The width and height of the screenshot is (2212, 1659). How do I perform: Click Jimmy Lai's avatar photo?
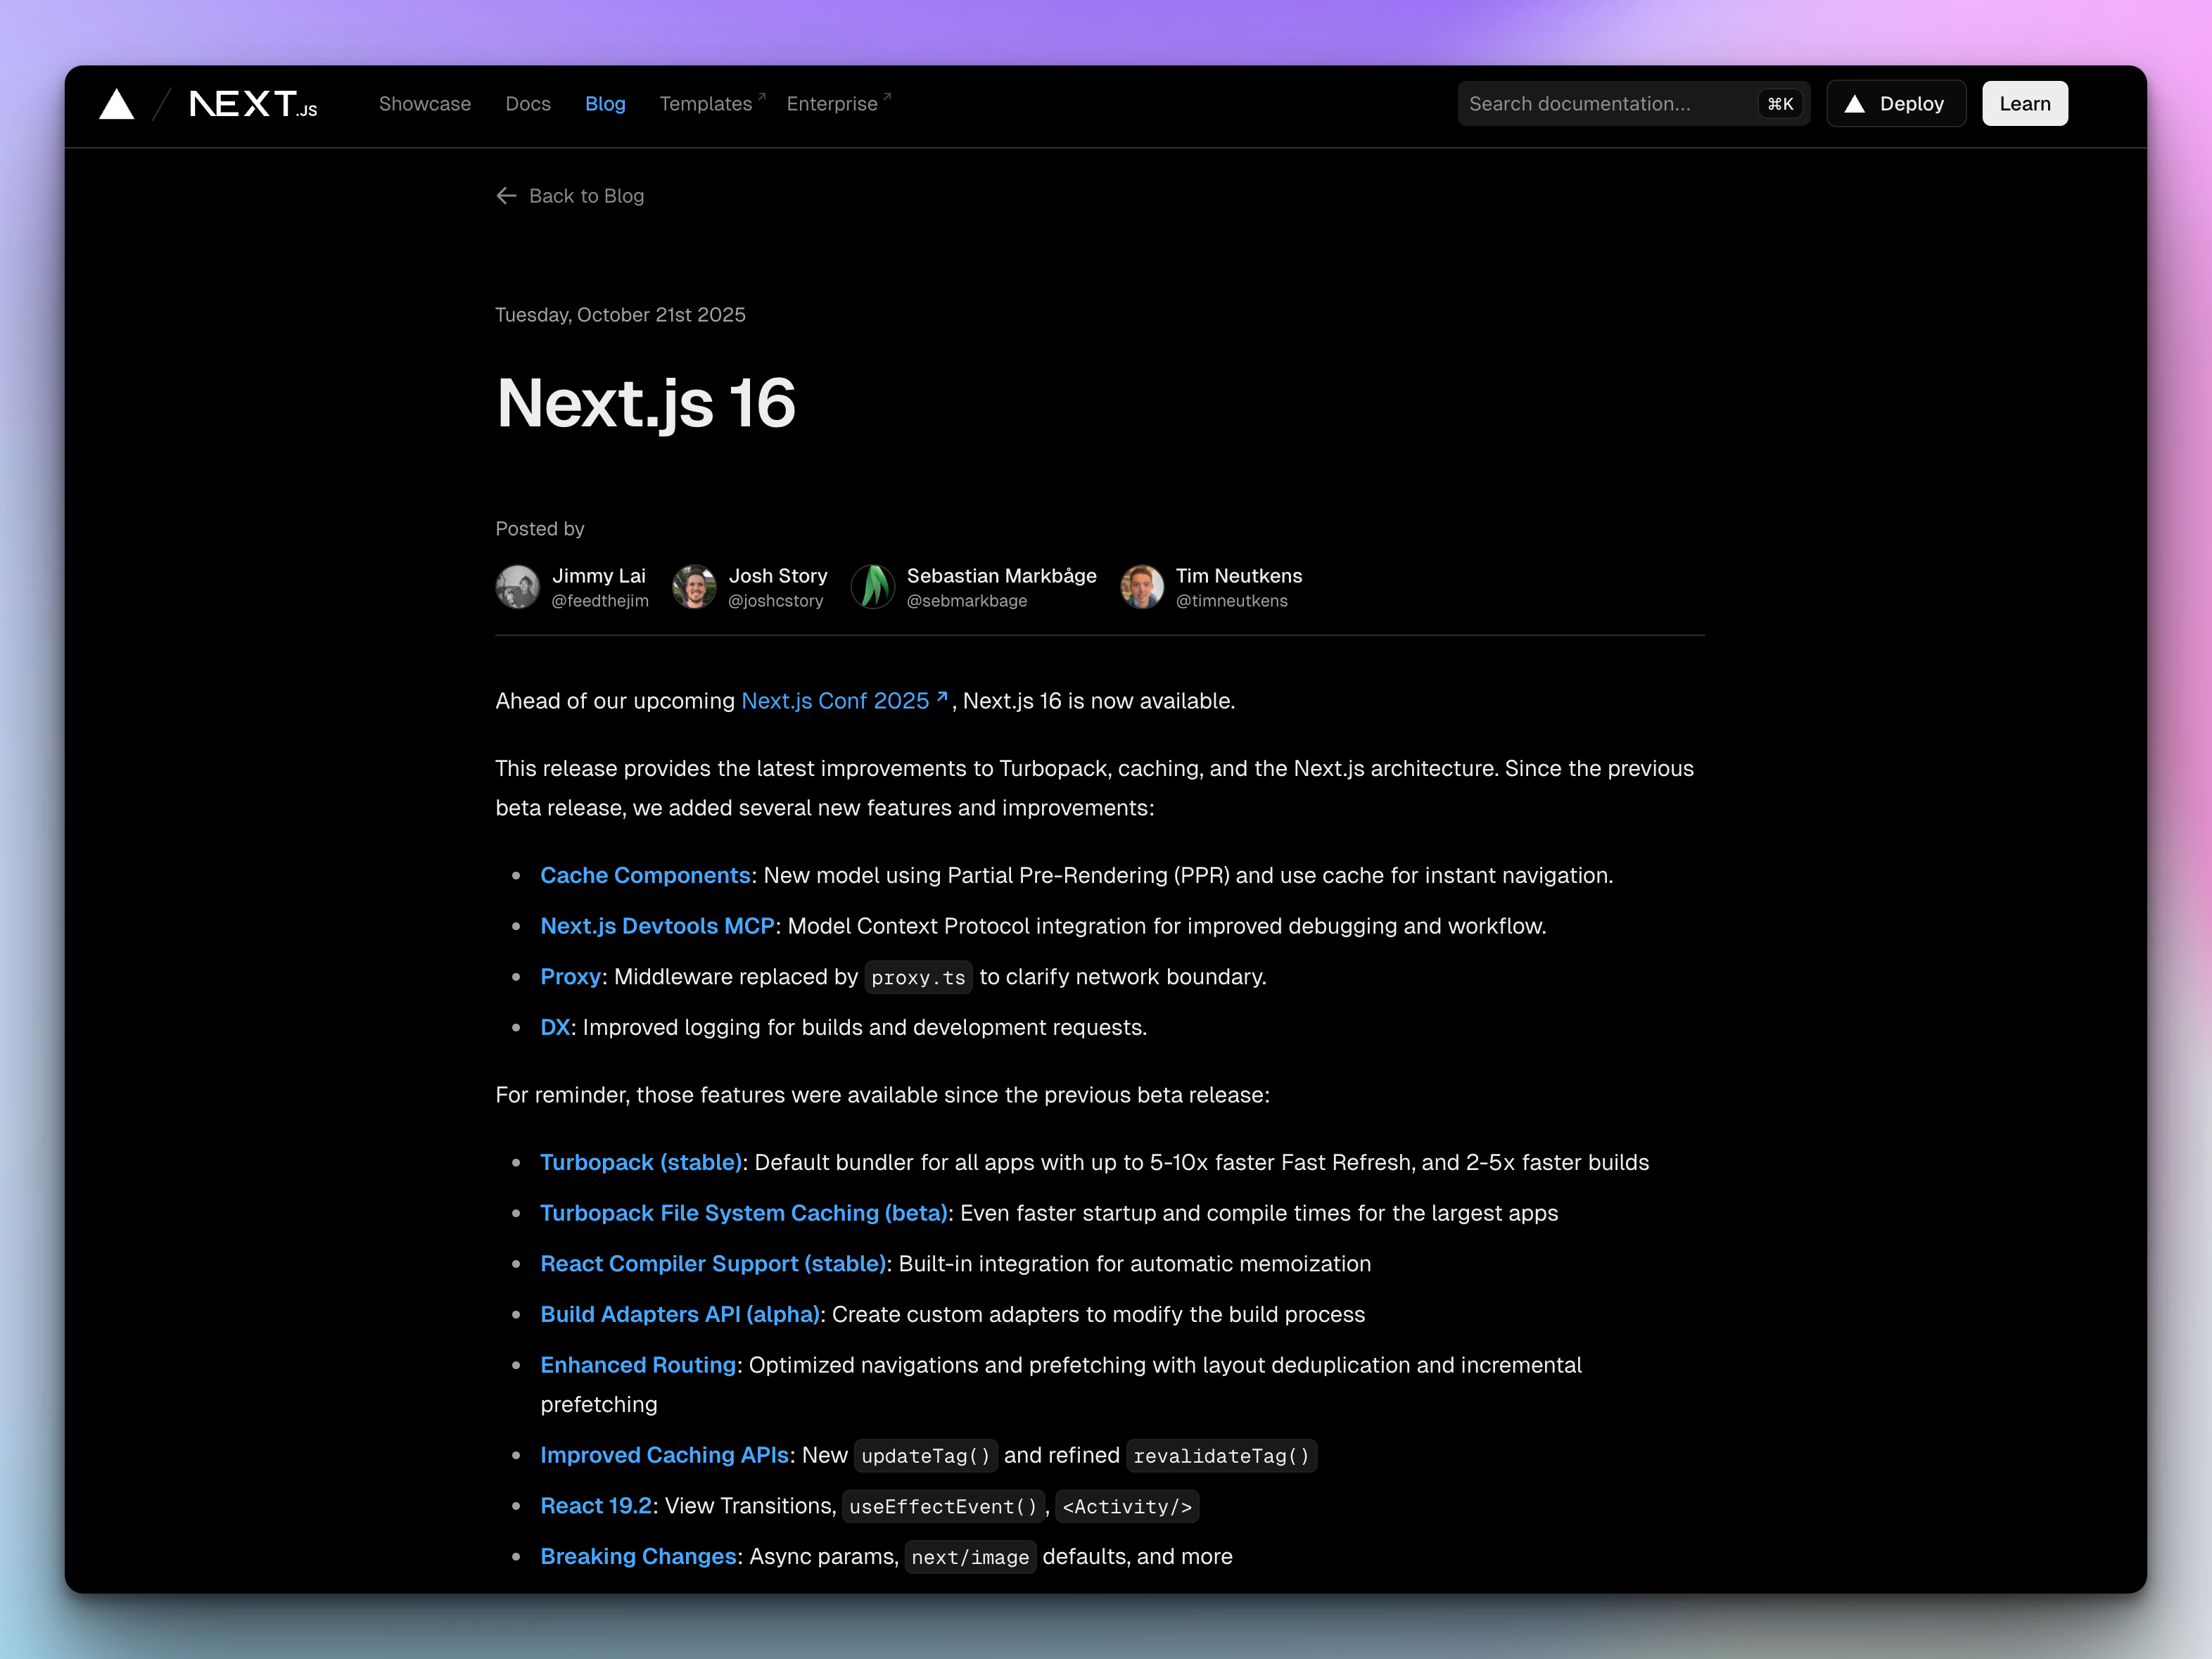(x=518, y=587)
